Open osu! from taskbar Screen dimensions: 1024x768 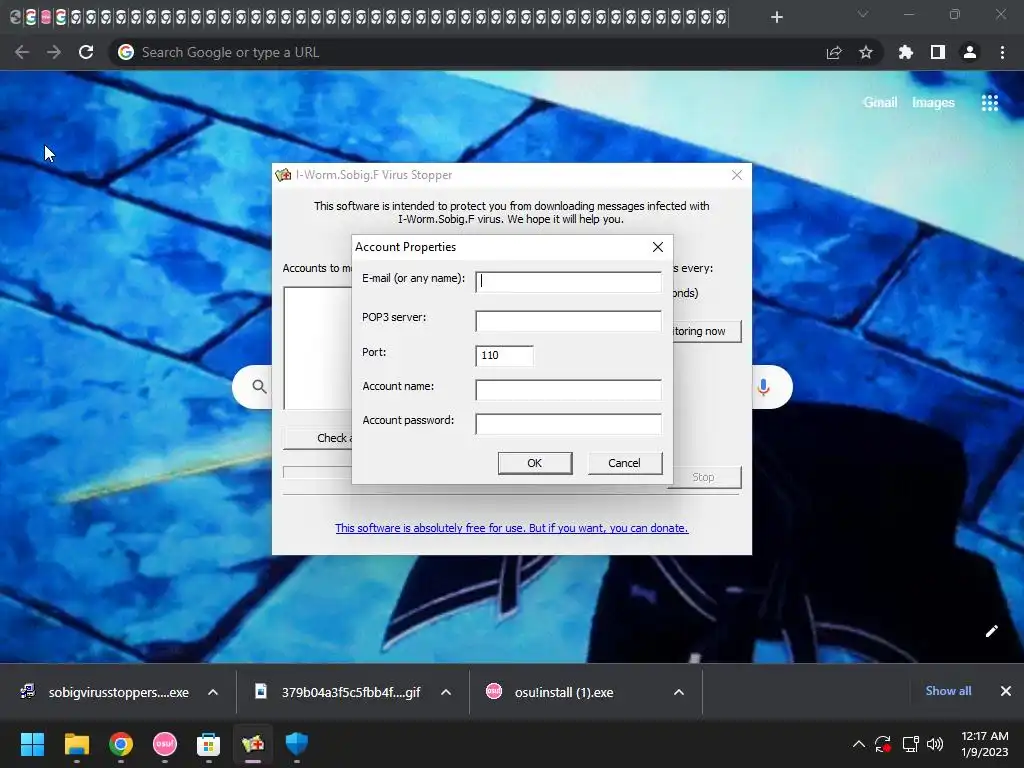(165, 744)
